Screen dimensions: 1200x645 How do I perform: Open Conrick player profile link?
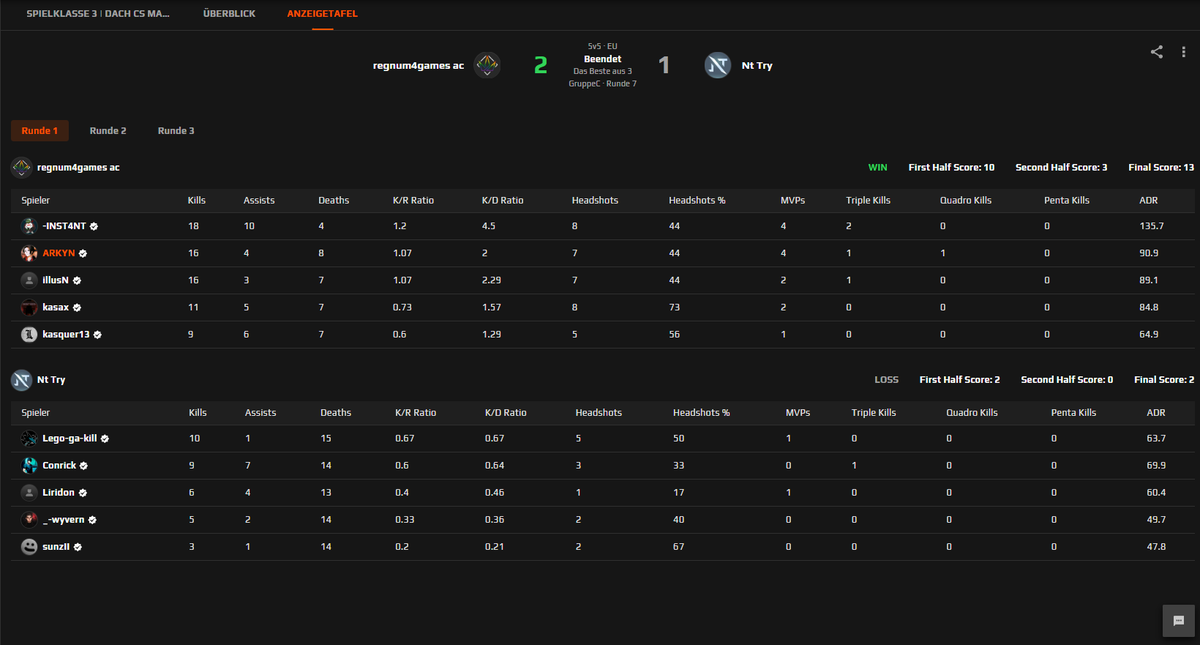point(57,466)
